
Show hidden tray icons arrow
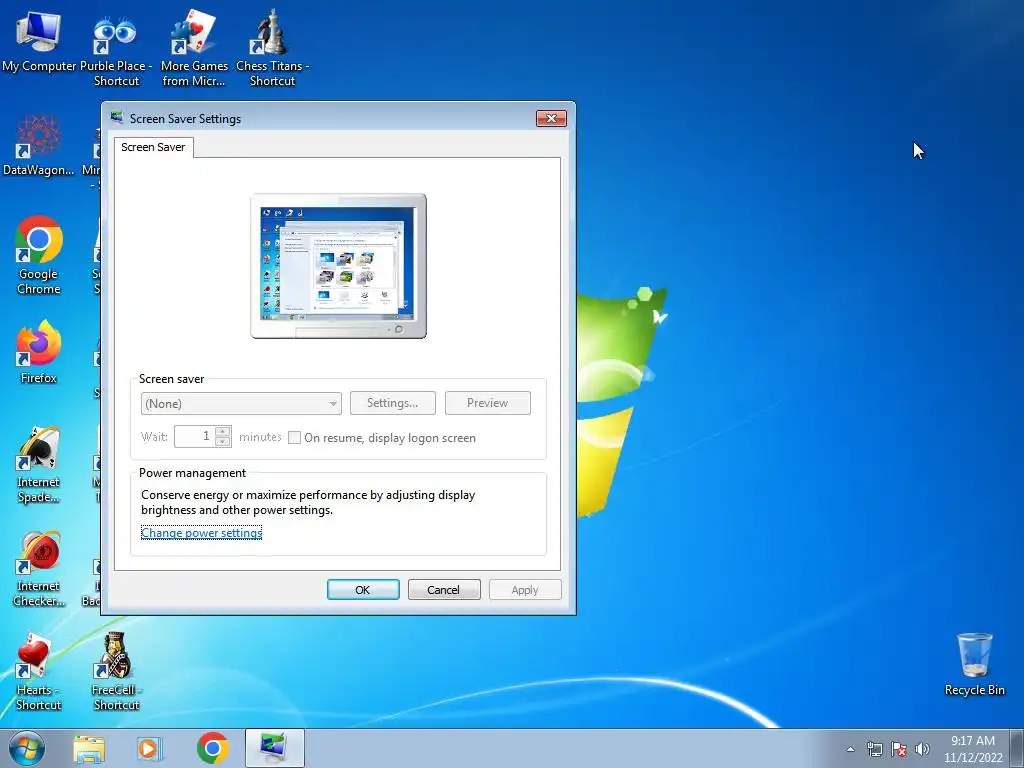click(x=850, y=749)
